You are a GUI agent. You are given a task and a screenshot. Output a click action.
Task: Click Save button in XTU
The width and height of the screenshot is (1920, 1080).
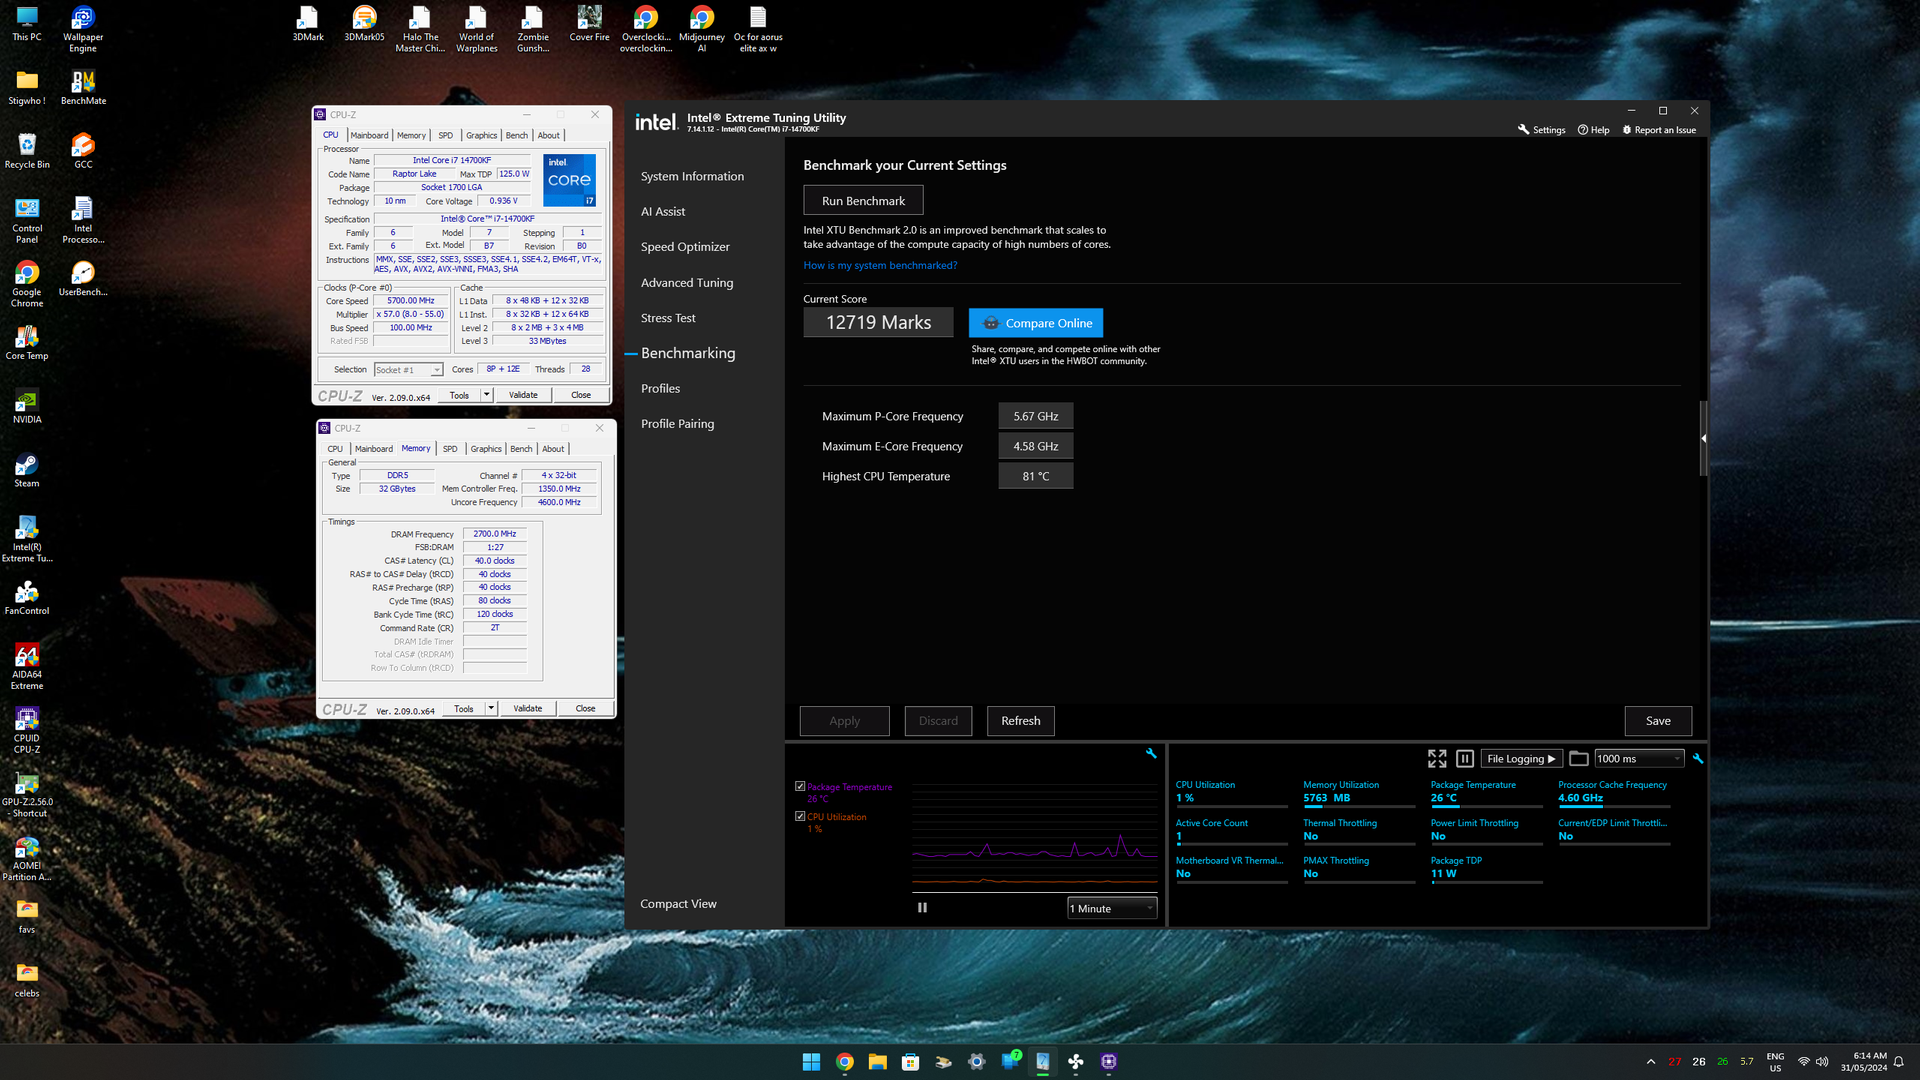[x=1658, y=721]
